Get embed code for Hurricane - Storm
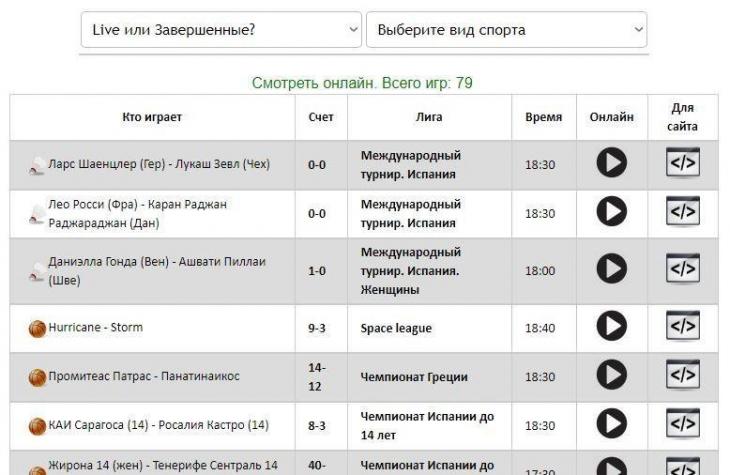Screen dimensions: 730x475 pyautogui.click(x=682, y=327)
